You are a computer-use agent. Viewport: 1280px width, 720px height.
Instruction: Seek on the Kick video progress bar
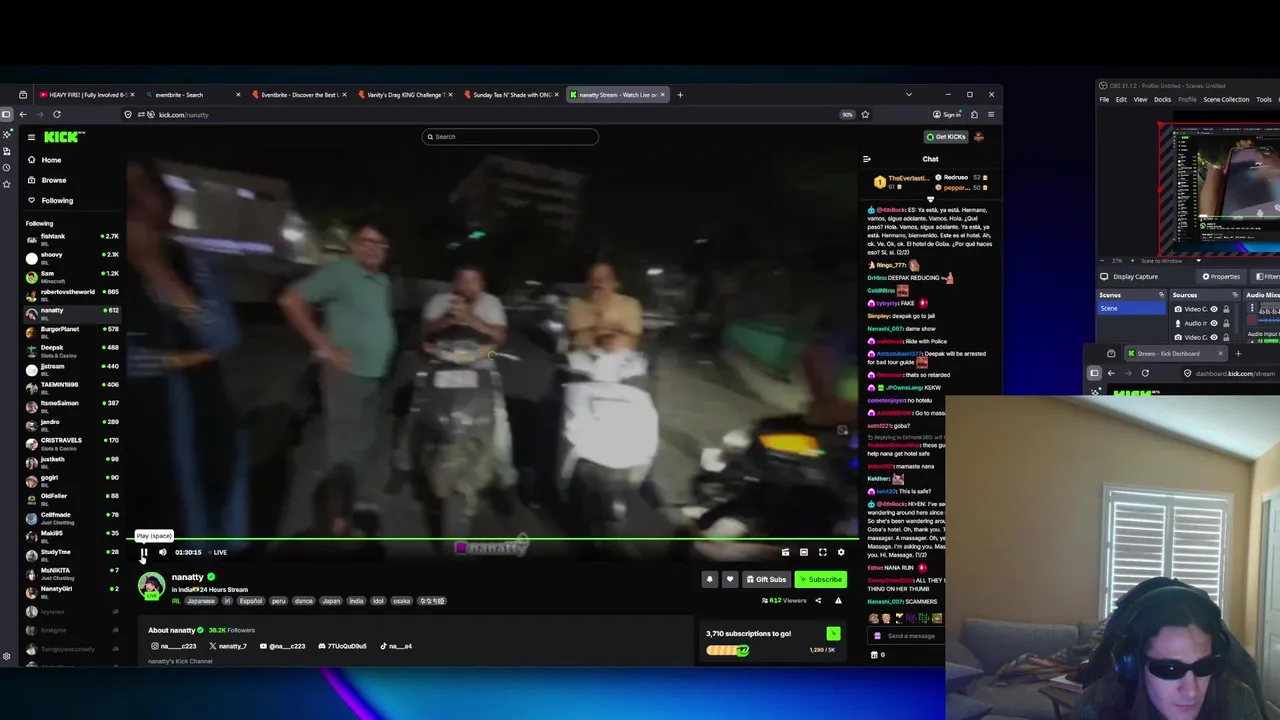tap(492, 540)
